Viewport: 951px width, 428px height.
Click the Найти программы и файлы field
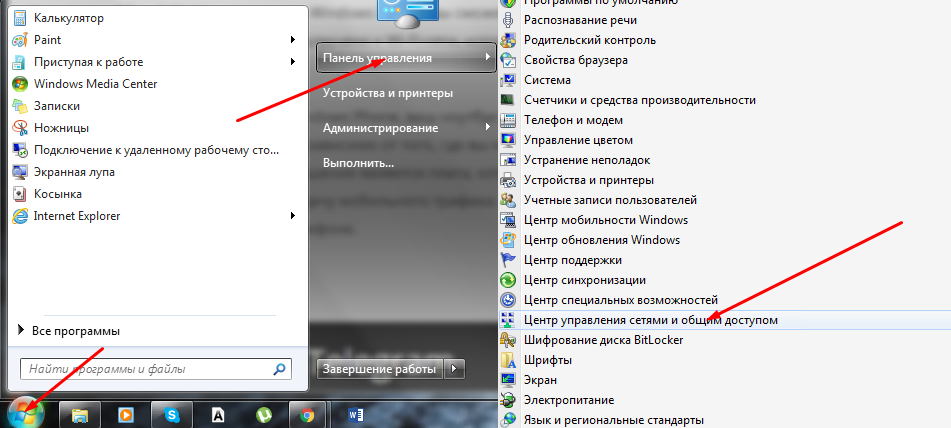(156, 368)
